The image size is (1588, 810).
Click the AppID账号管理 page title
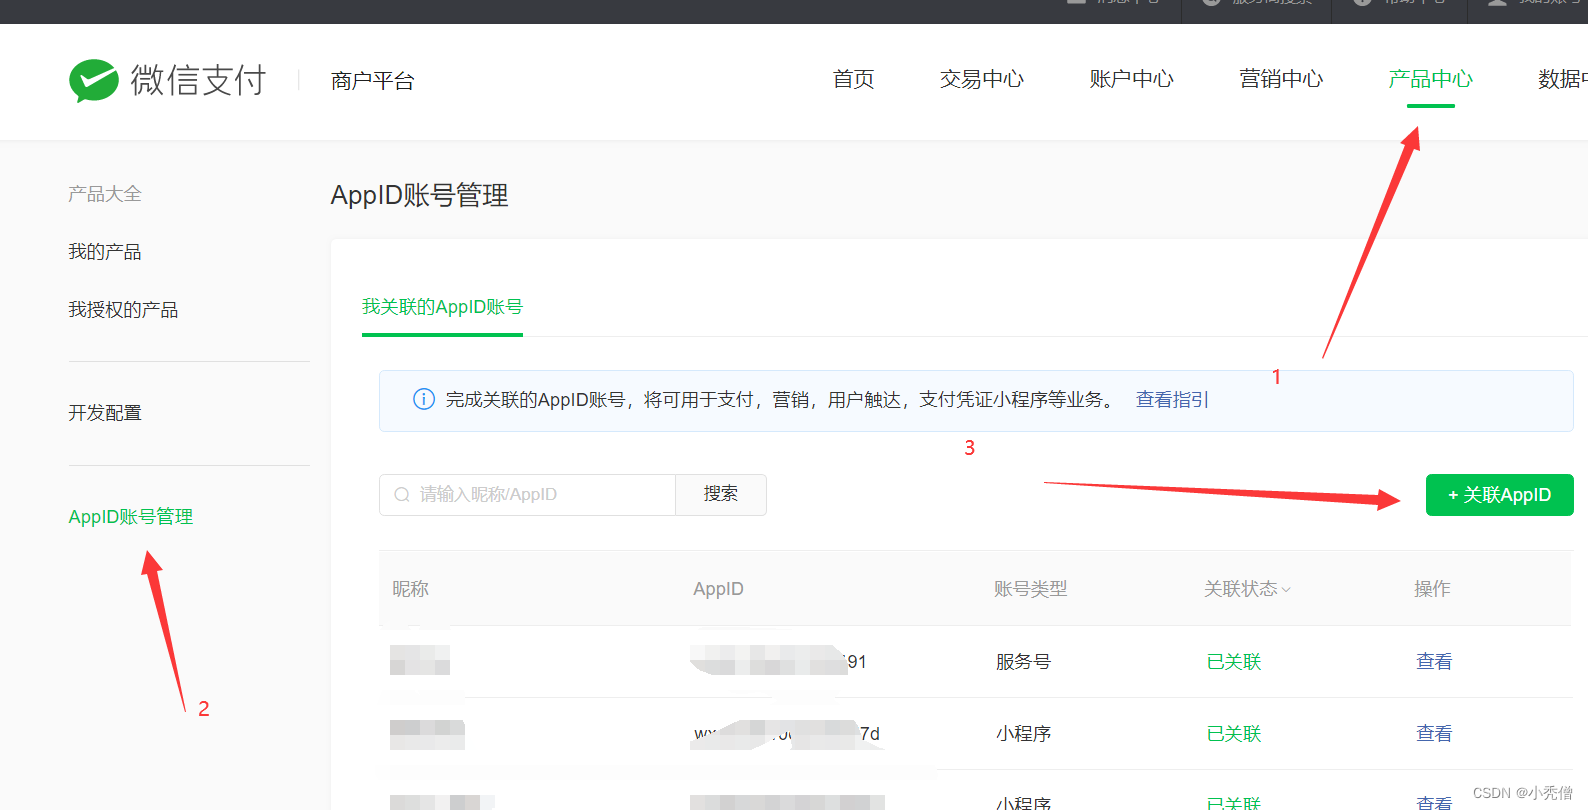[420, 195]
